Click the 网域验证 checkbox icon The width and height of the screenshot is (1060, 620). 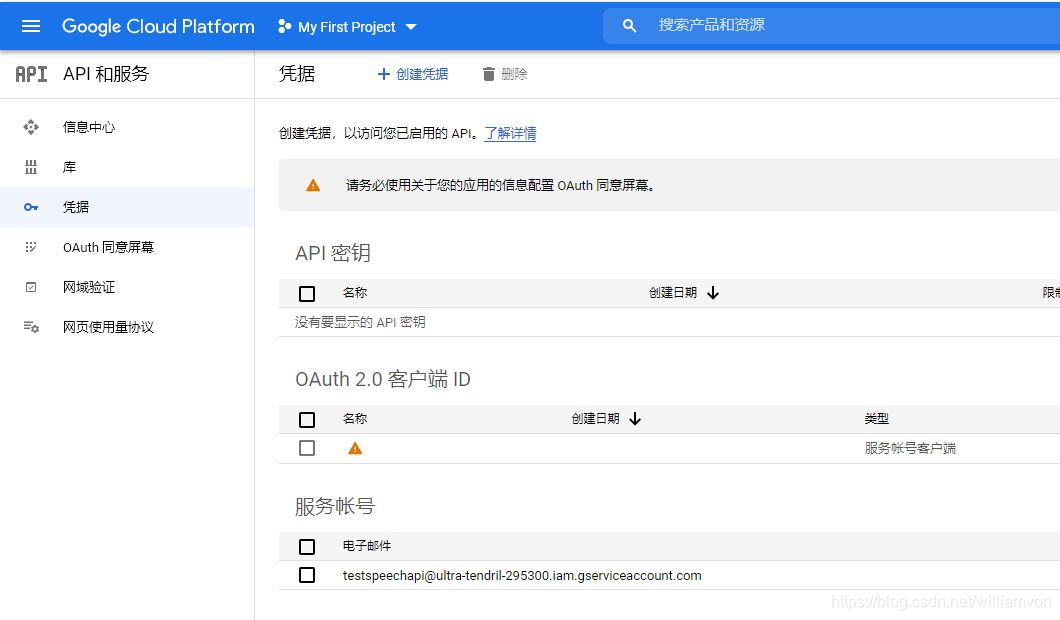tap(31, 287)
